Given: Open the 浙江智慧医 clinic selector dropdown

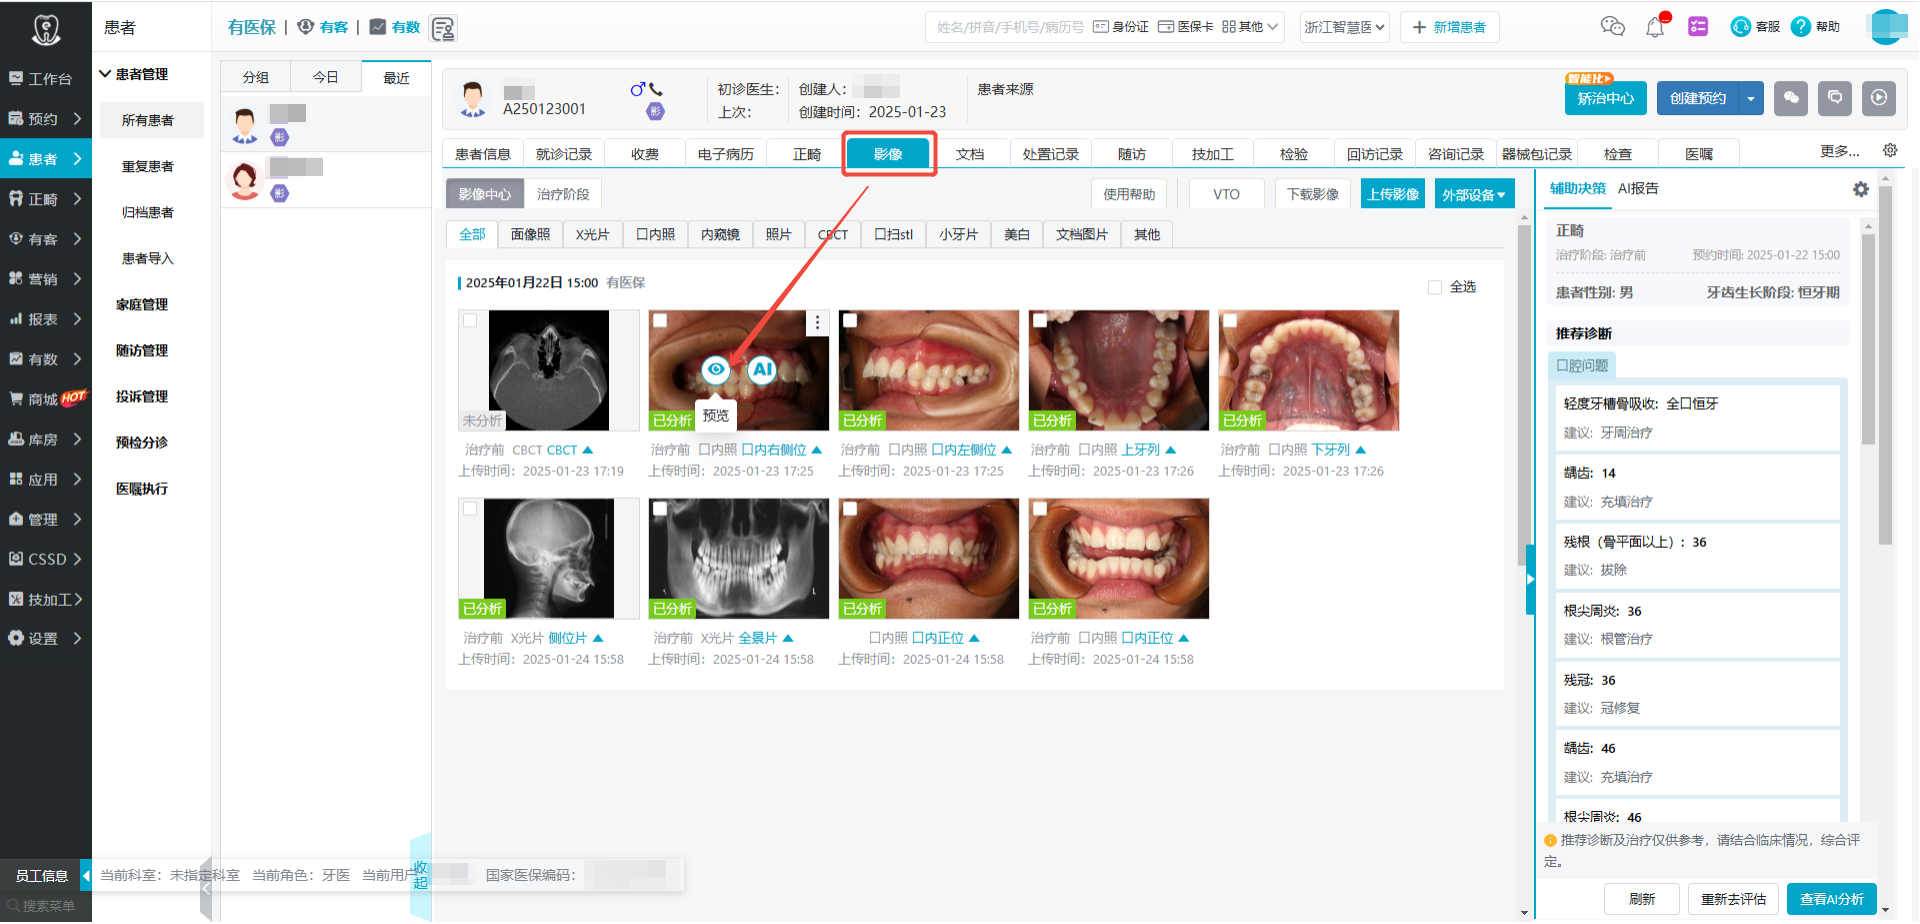Looking at the screenshot, I should pos(1344,27).
